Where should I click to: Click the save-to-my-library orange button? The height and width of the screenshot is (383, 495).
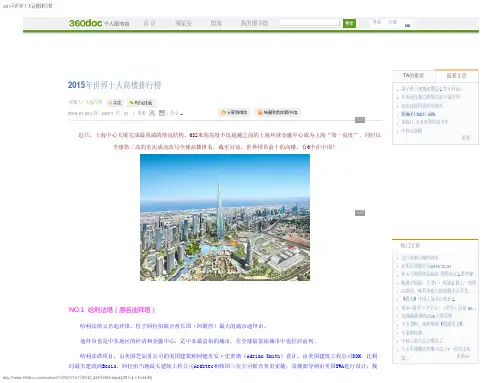tap(278, 112)
